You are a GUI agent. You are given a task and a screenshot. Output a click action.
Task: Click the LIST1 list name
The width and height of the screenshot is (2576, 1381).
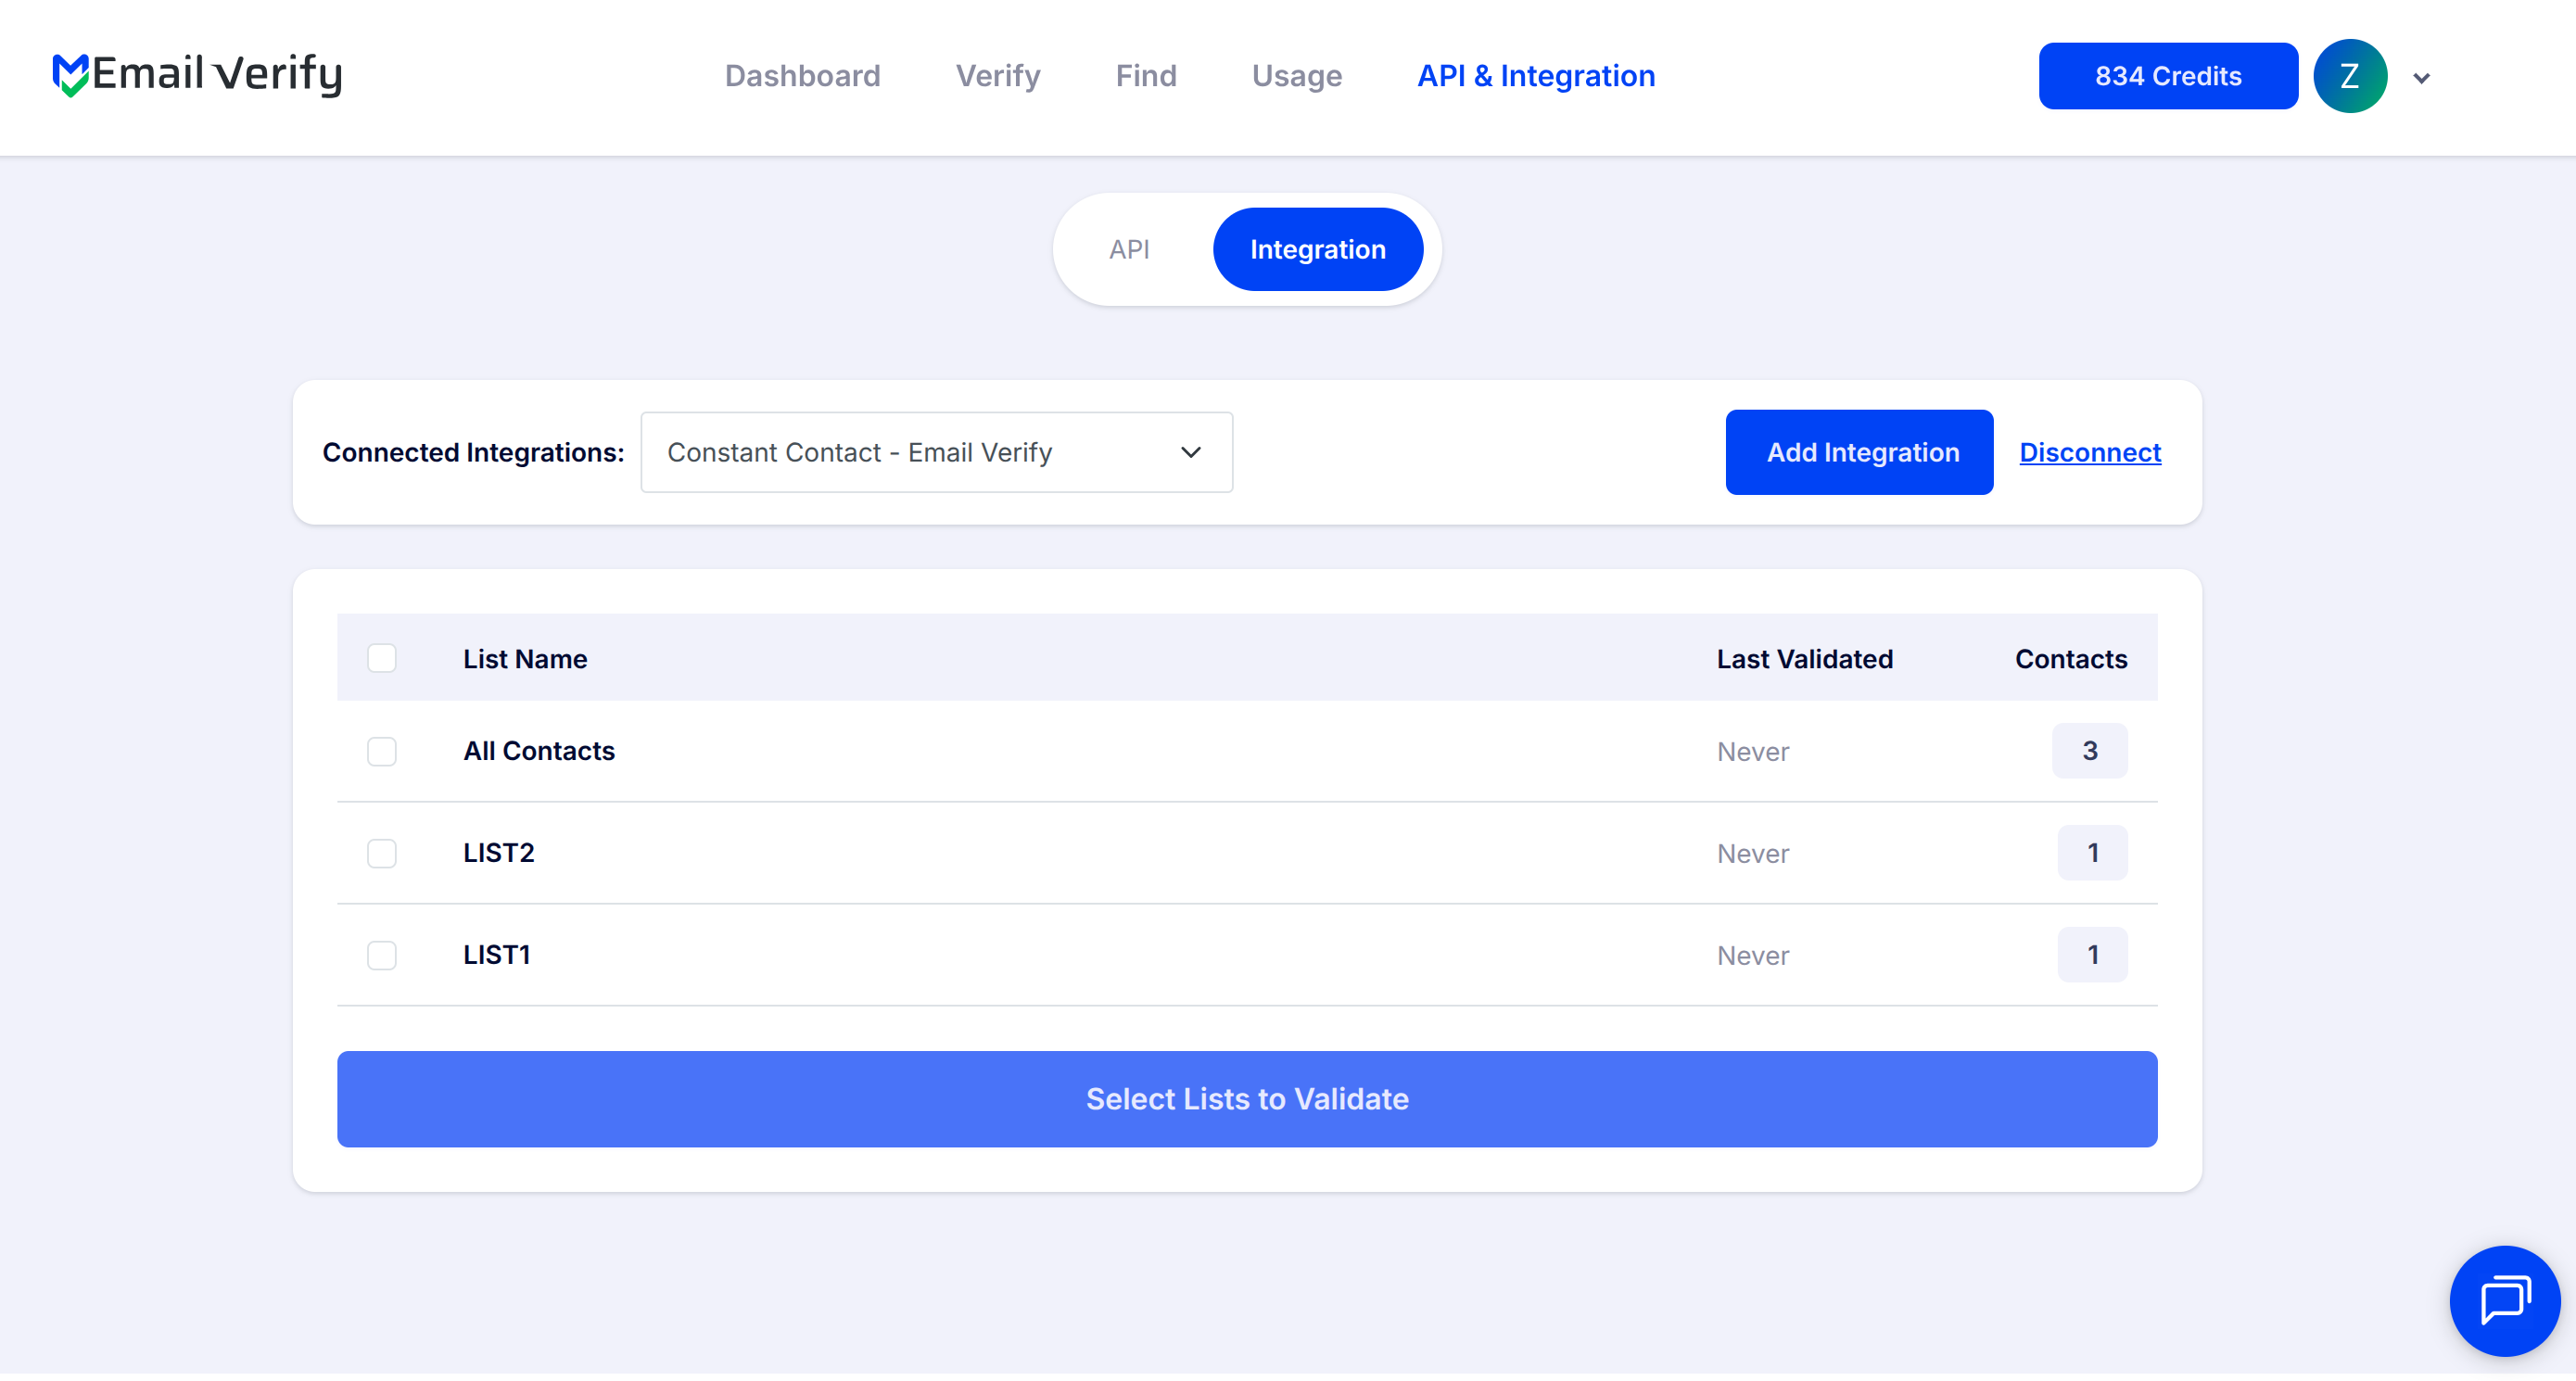[x=497, y=954]
